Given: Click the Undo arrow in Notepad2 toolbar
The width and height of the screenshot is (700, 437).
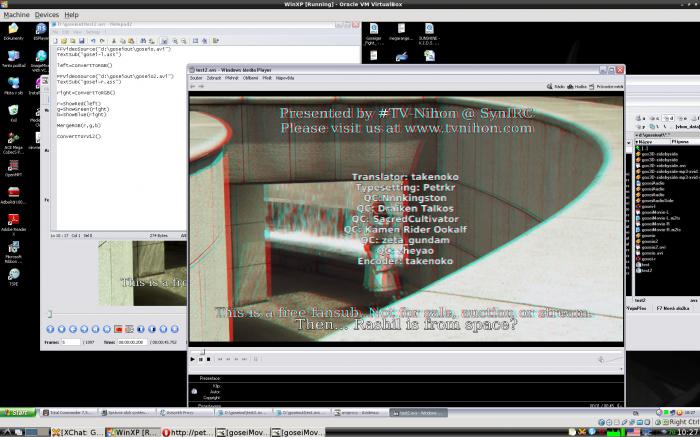Looking at the screenshot, I should click(x=93, y=41).
